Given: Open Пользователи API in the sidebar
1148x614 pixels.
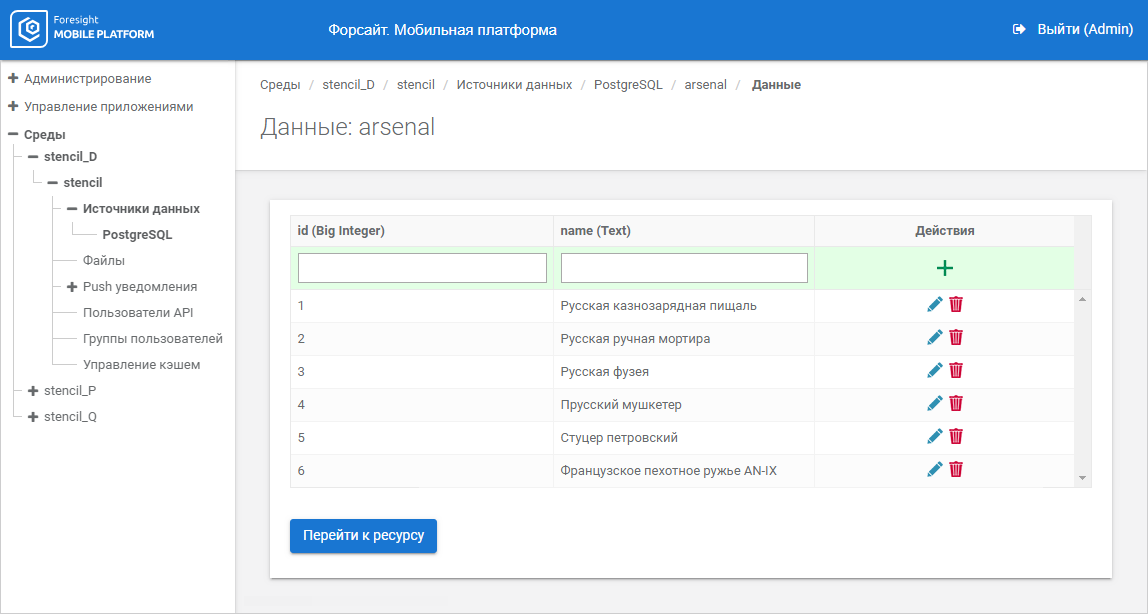Looking at the screenshot, I should tap(138, 313).
